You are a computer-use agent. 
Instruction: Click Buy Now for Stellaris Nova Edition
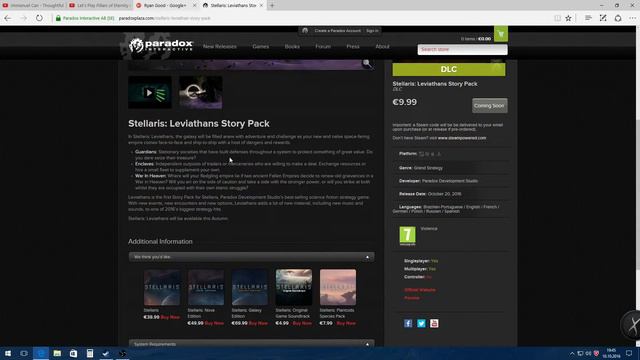pyautogui.click(x=214, y=323)
